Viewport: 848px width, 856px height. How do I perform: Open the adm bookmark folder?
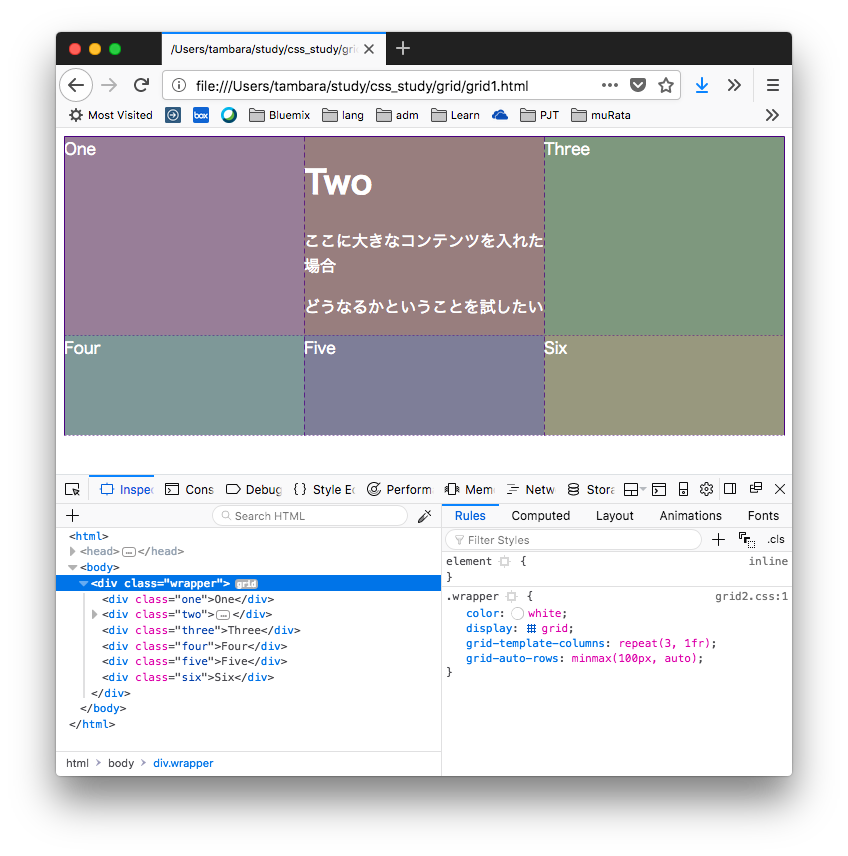(398, 115)
